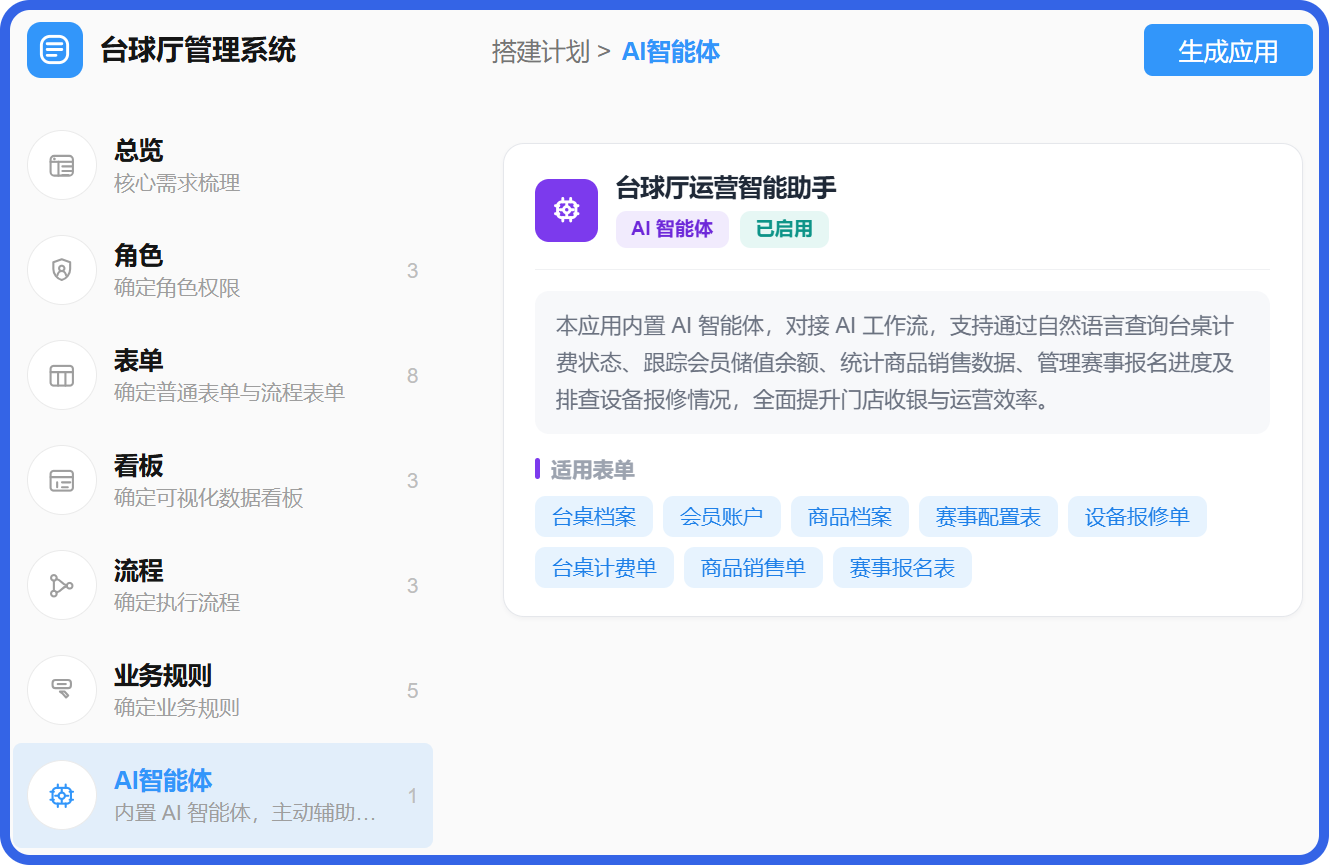Select the 流程 section label
The image size is (1329, 865).
point(138,571)
